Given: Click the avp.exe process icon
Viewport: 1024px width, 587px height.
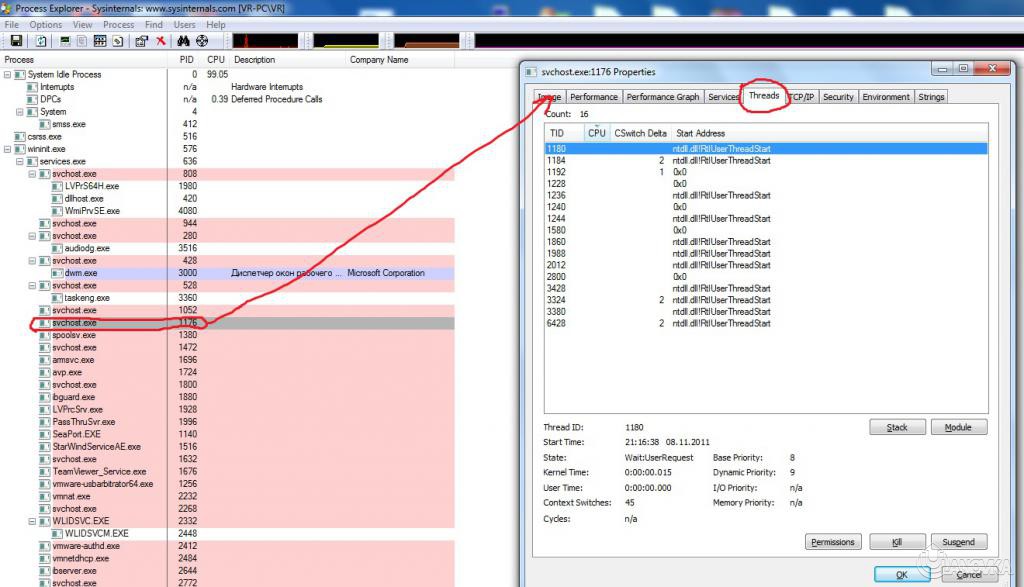Looking at the screenshot, I should 45,372.
